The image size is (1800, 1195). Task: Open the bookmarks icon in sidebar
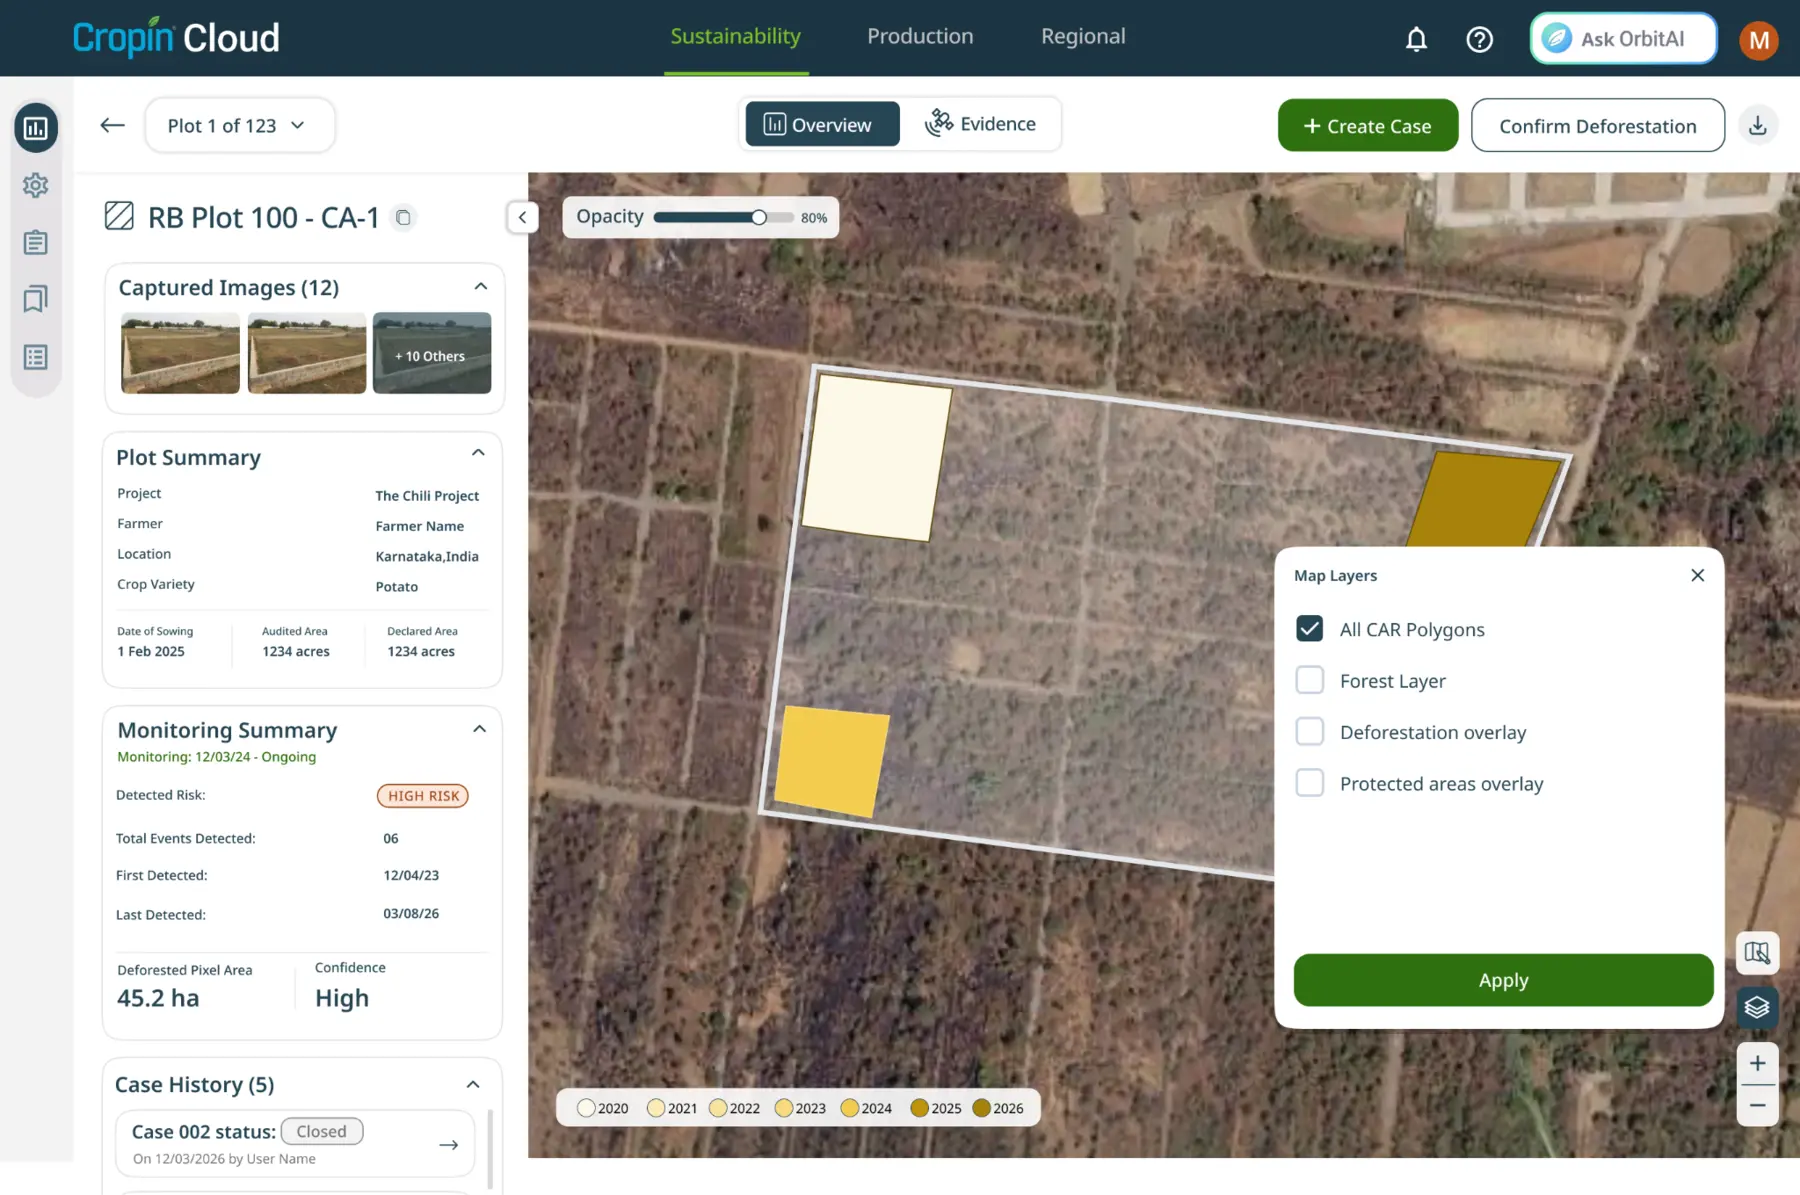pos(36,299)
